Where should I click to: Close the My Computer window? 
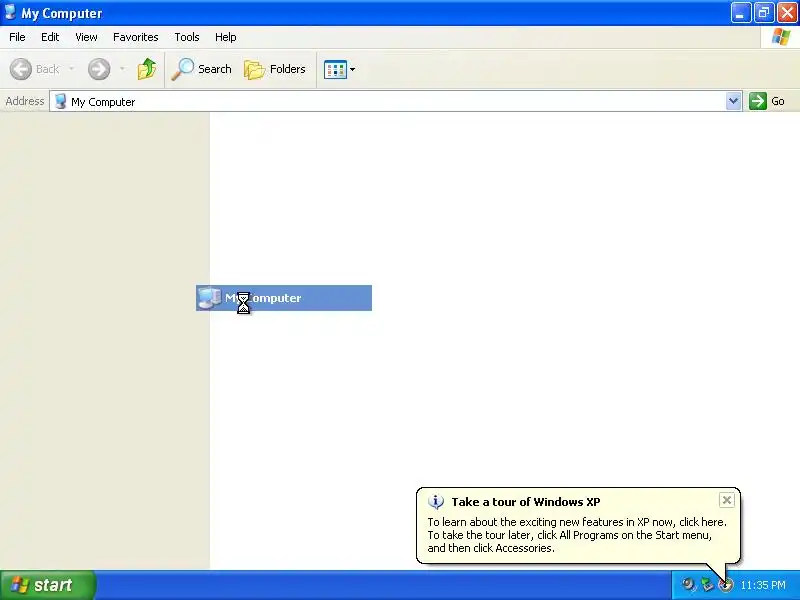787,13
